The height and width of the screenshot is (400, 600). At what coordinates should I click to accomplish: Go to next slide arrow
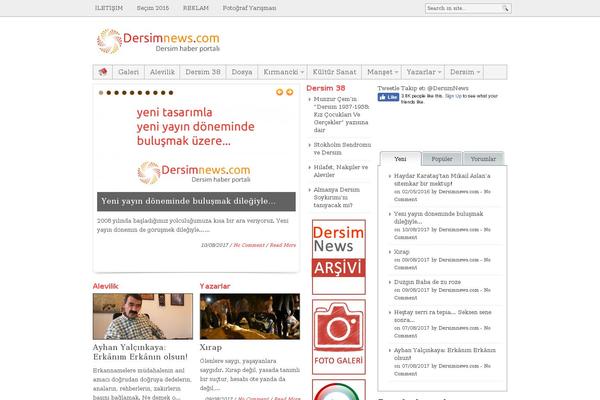pyautogui.click(x=290, y=92)
